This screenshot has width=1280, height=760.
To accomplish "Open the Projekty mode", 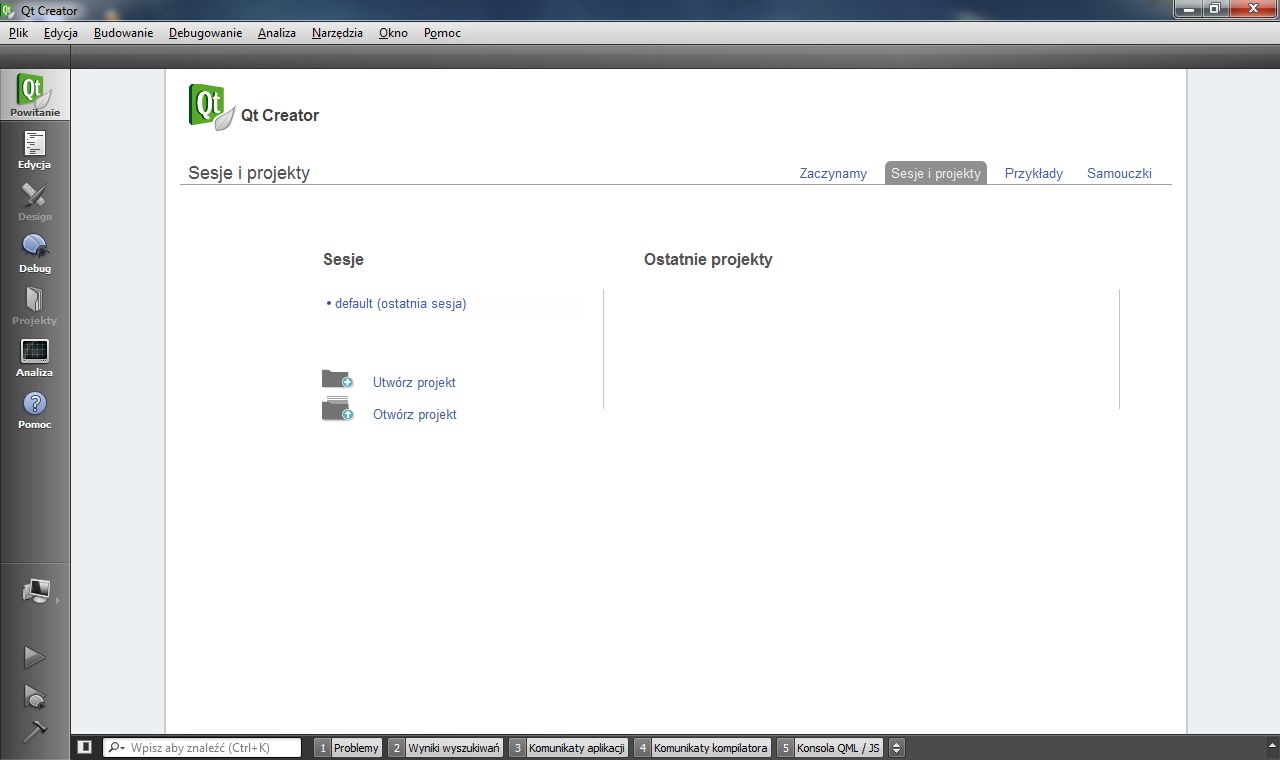I will click(x=35, y=305).
